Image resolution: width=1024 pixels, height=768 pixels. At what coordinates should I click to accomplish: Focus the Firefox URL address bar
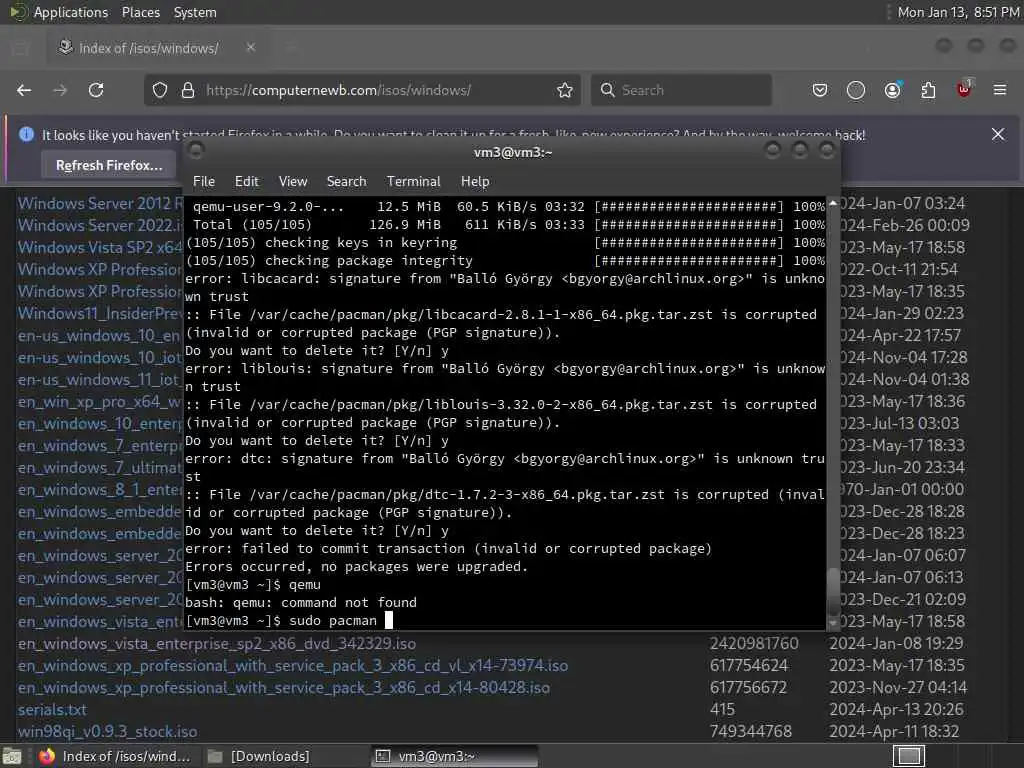[x=362, y=90]
